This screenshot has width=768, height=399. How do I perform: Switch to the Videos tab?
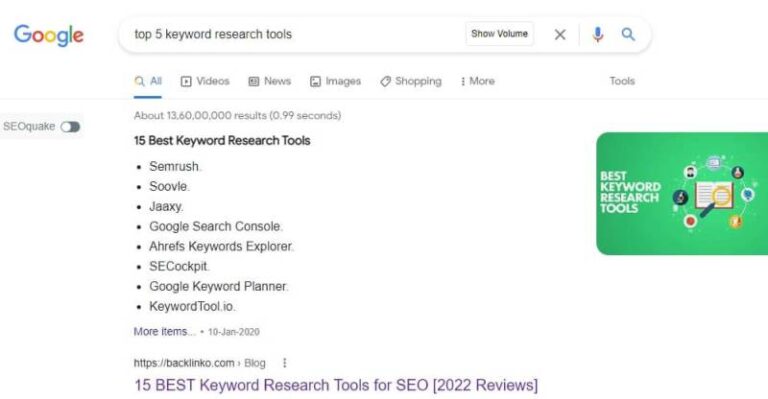[x=205, y=81]
